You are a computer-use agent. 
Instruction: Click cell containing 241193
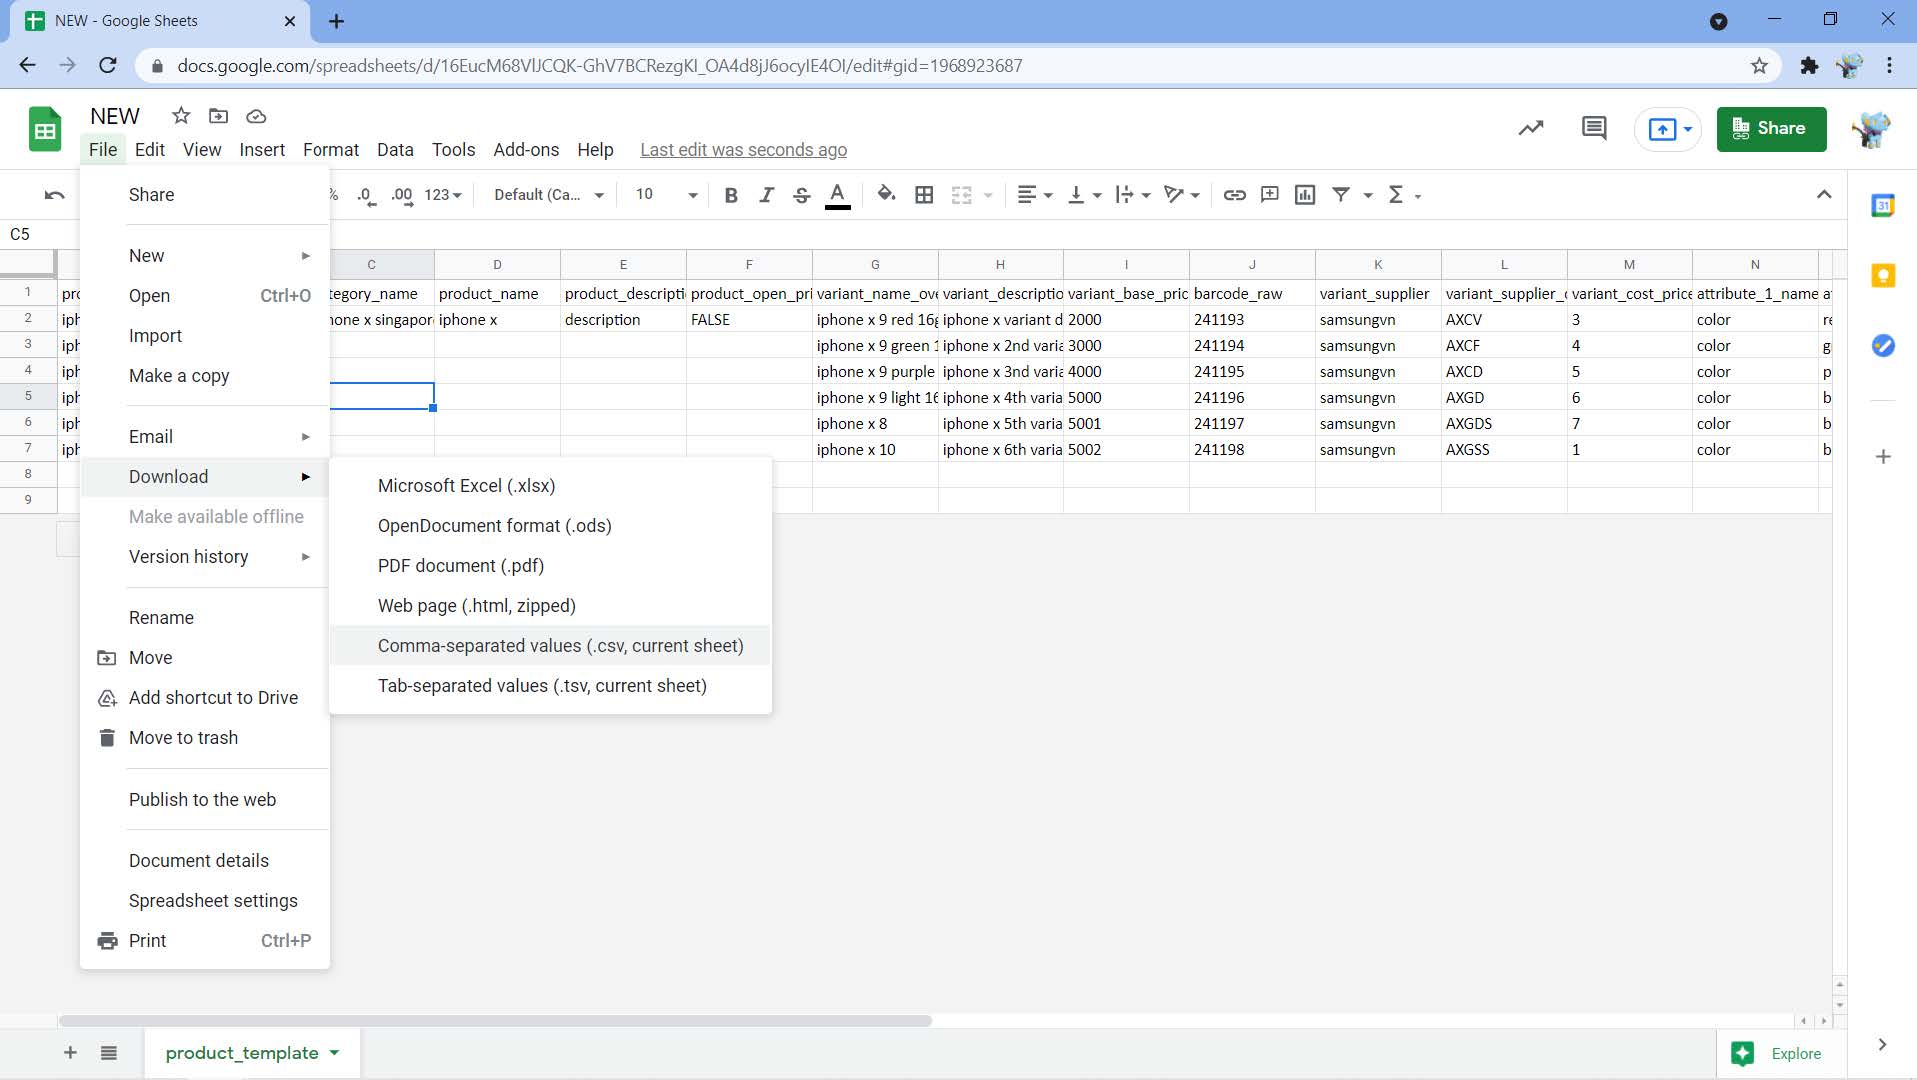point(1251,320)
